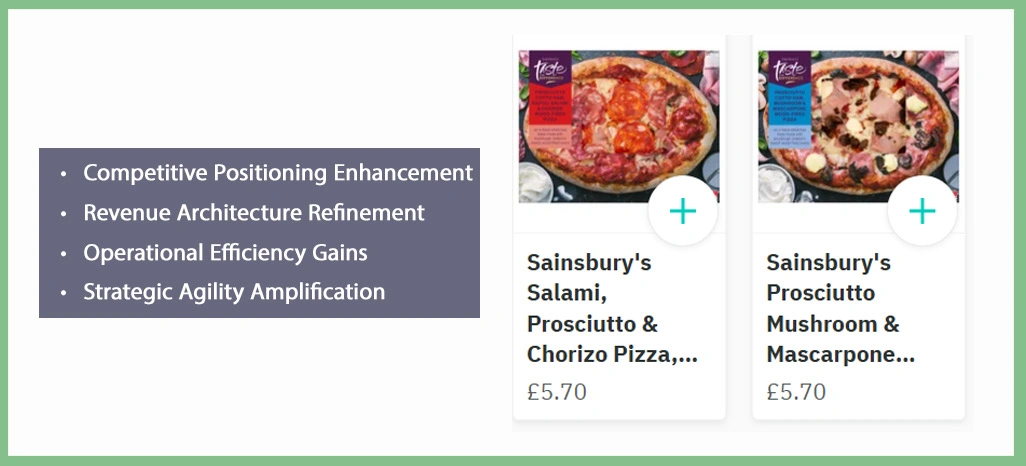The width and height of the screenshot is (1026, 466).
Task: Add Salami, Prosciutto & Chorizo Pizza to basket
Action: tap(682, 211)
